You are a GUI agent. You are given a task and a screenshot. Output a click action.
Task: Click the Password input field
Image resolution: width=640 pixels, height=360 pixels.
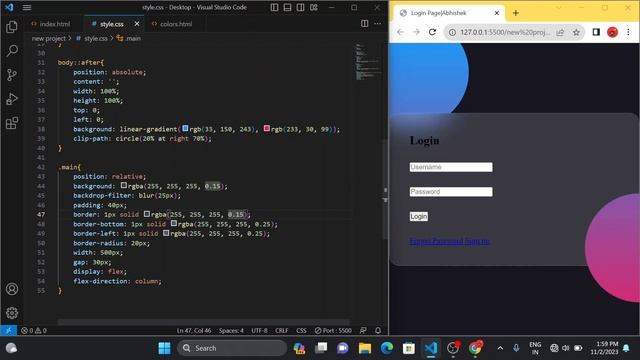[451, 192]
